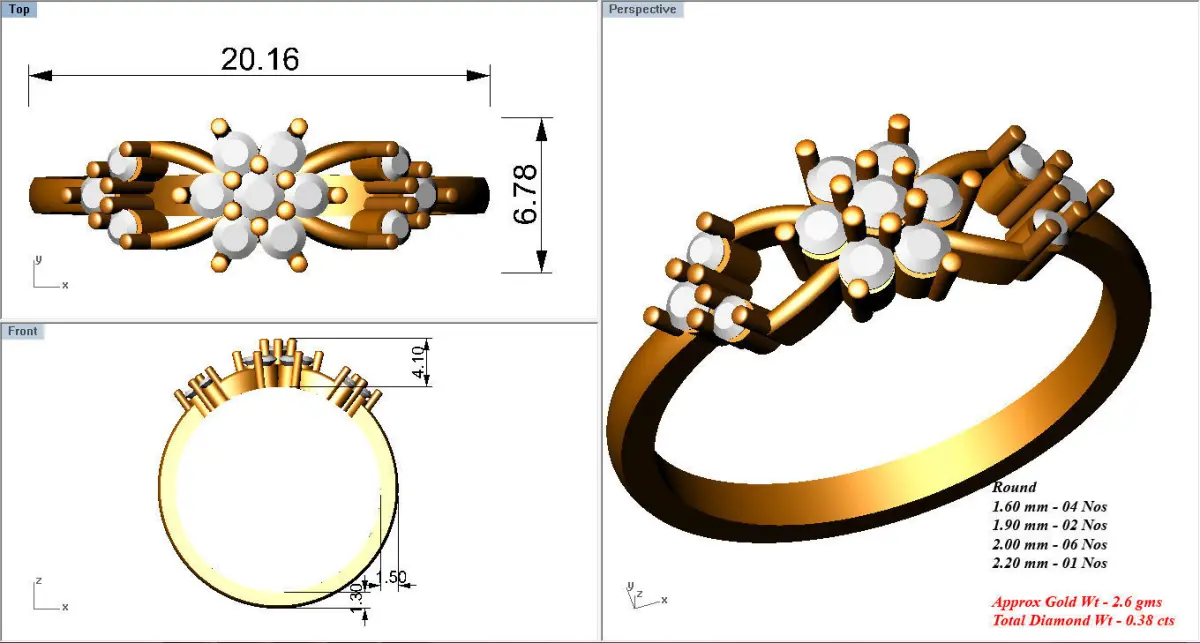Click the '2.00 mm - 06 Nos' line
Screen dimensions: 1200x643
point(1049,544)
